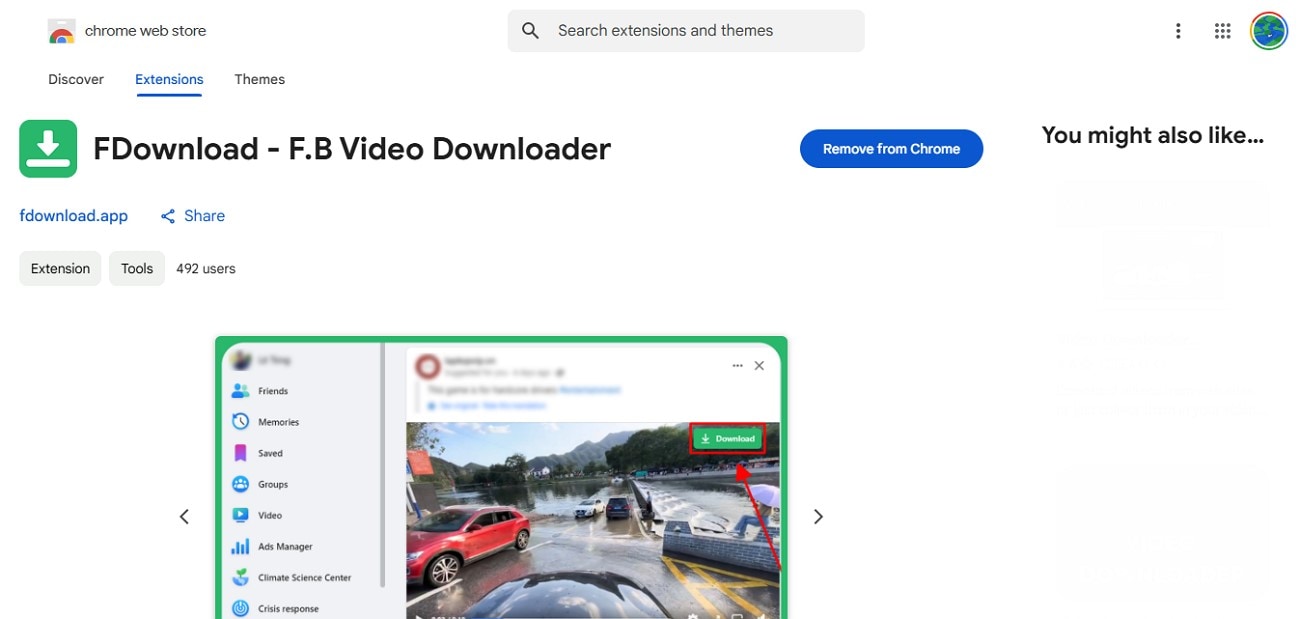
Task: Click the Extension category chip
Action: point(60,269)
